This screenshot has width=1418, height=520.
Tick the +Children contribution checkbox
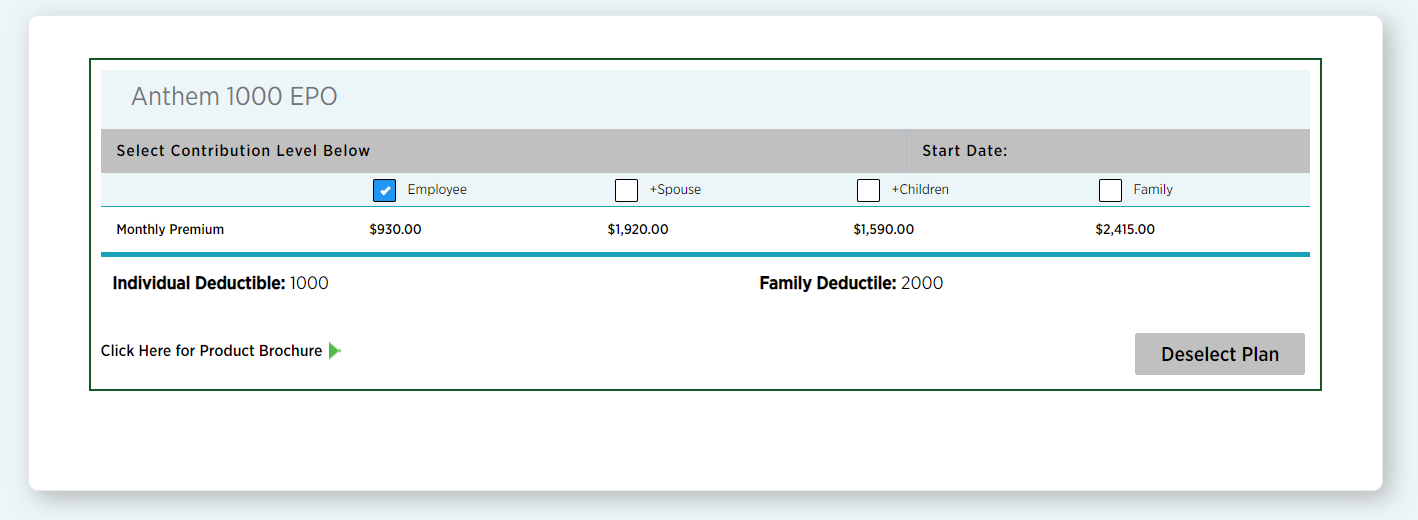point(868,190)
